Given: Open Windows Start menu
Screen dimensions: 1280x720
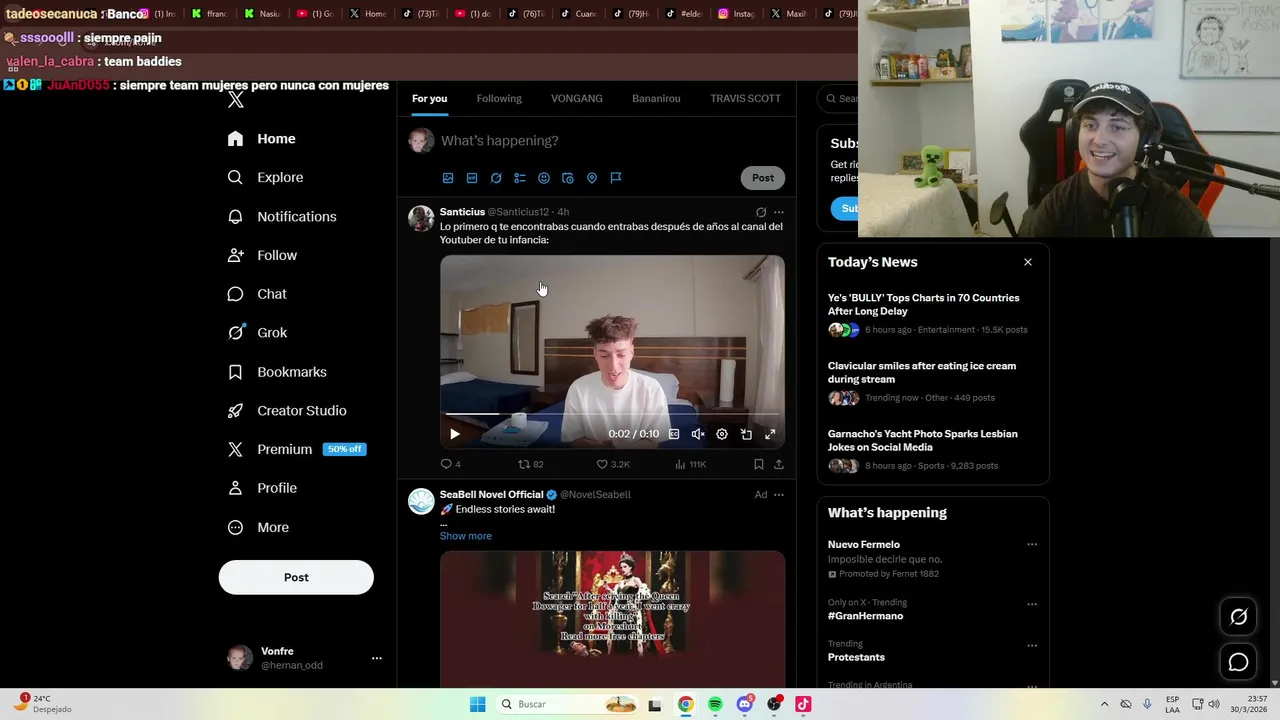Looking at the screenshot, I should tap(478, 704).
